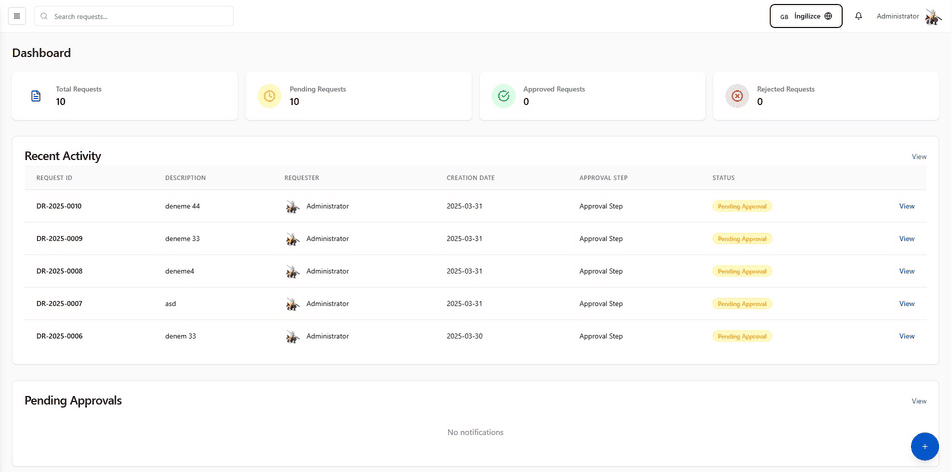This screenshot has width=952, height=472.
Task: Open the hamburger sidebar menu
Action: pos(17,16)
